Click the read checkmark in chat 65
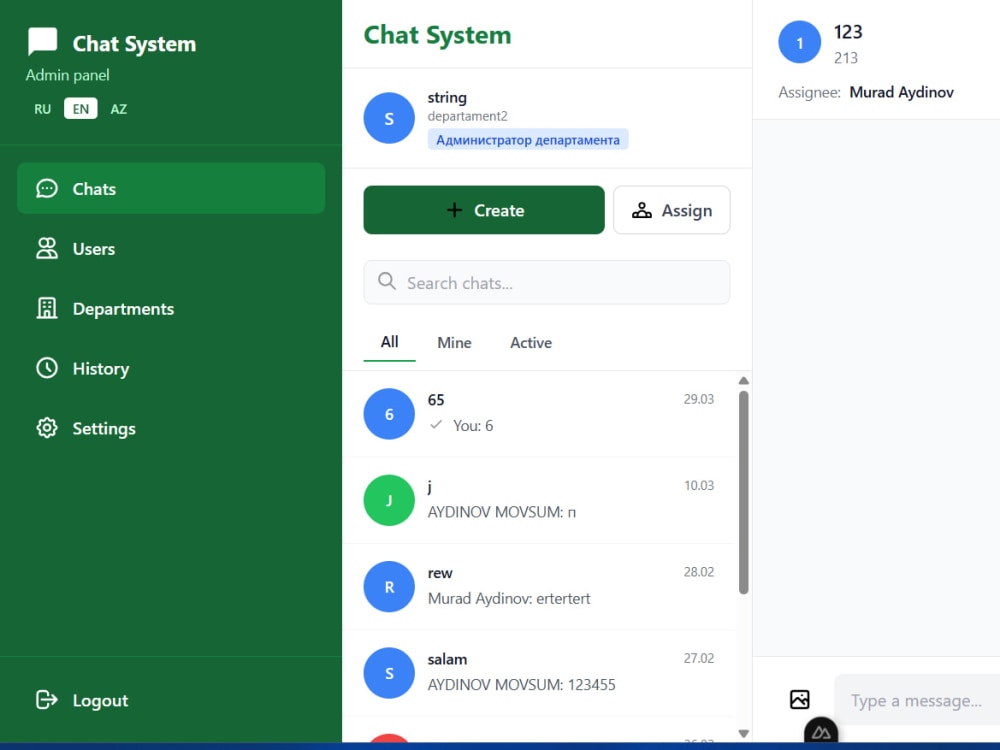The image size is (1000, 750). tap(436, 424)
